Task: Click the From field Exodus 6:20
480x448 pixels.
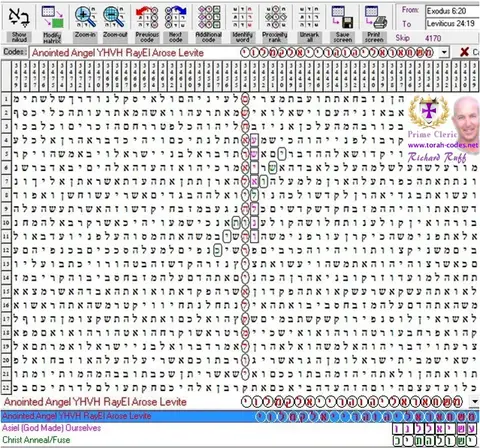Action: (x=453, y=11)
